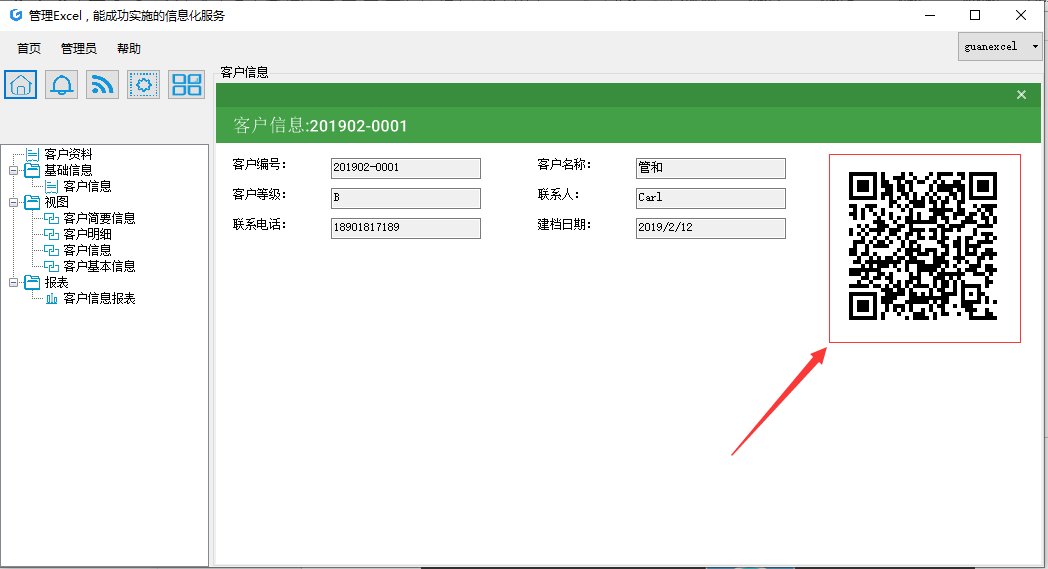Select the 基础信息 folder label
This screenshot has height=569, width=1048.
point(68,170)
